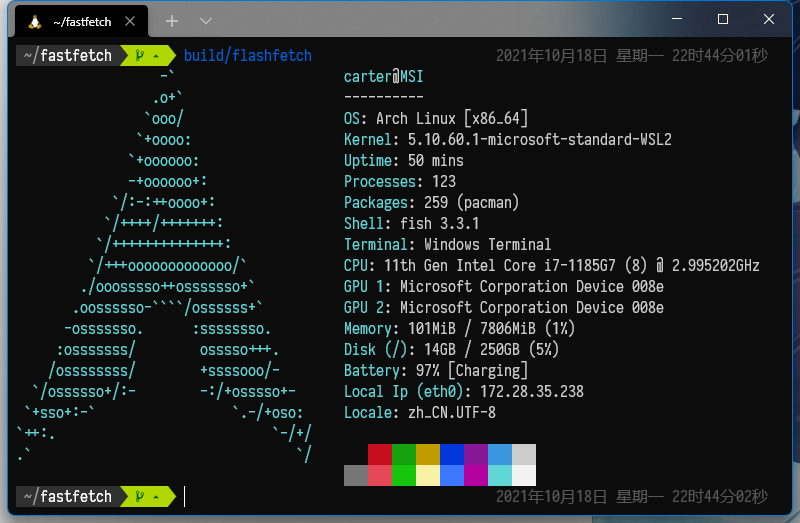The height and width of the screenshot is (523, 800).
Task: Click the white bottom-row color block
Action: click(x=524, y=475)
